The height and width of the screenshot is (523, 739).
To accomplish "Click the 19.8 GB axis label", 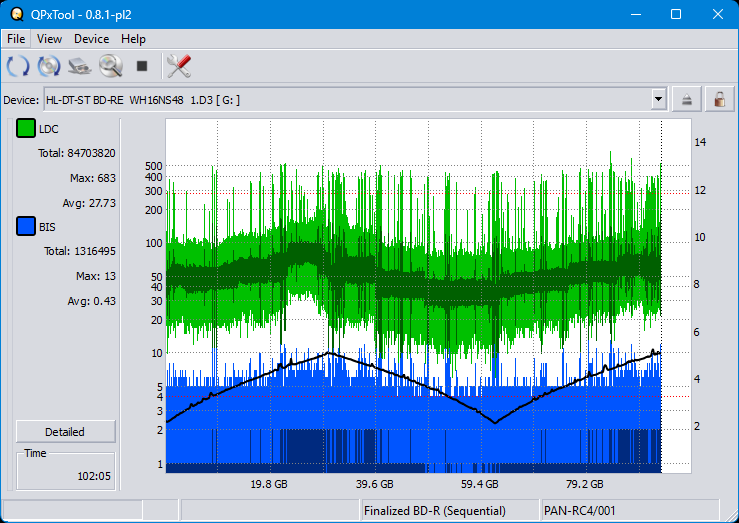I will (269, 484).
